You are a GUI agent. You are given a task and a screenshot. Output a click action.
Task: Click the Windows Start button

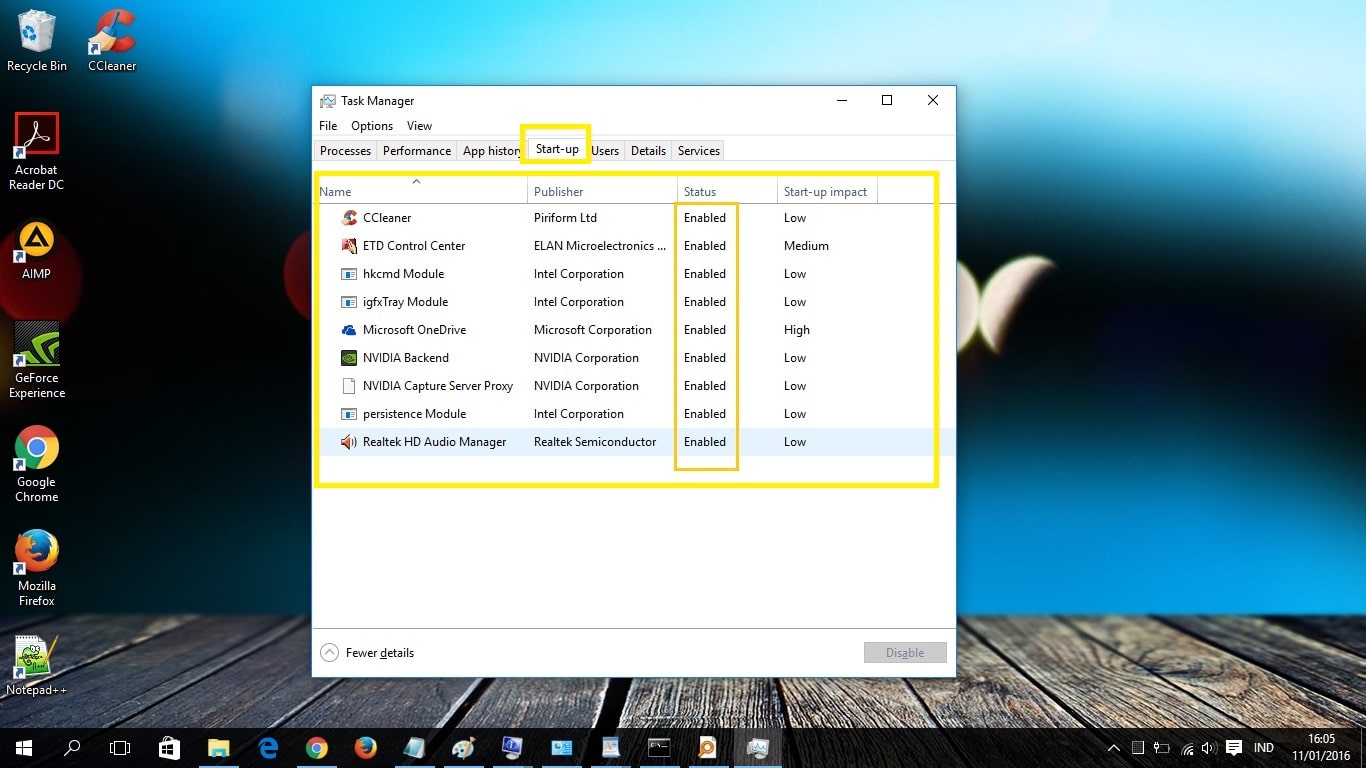pos(23,747)
